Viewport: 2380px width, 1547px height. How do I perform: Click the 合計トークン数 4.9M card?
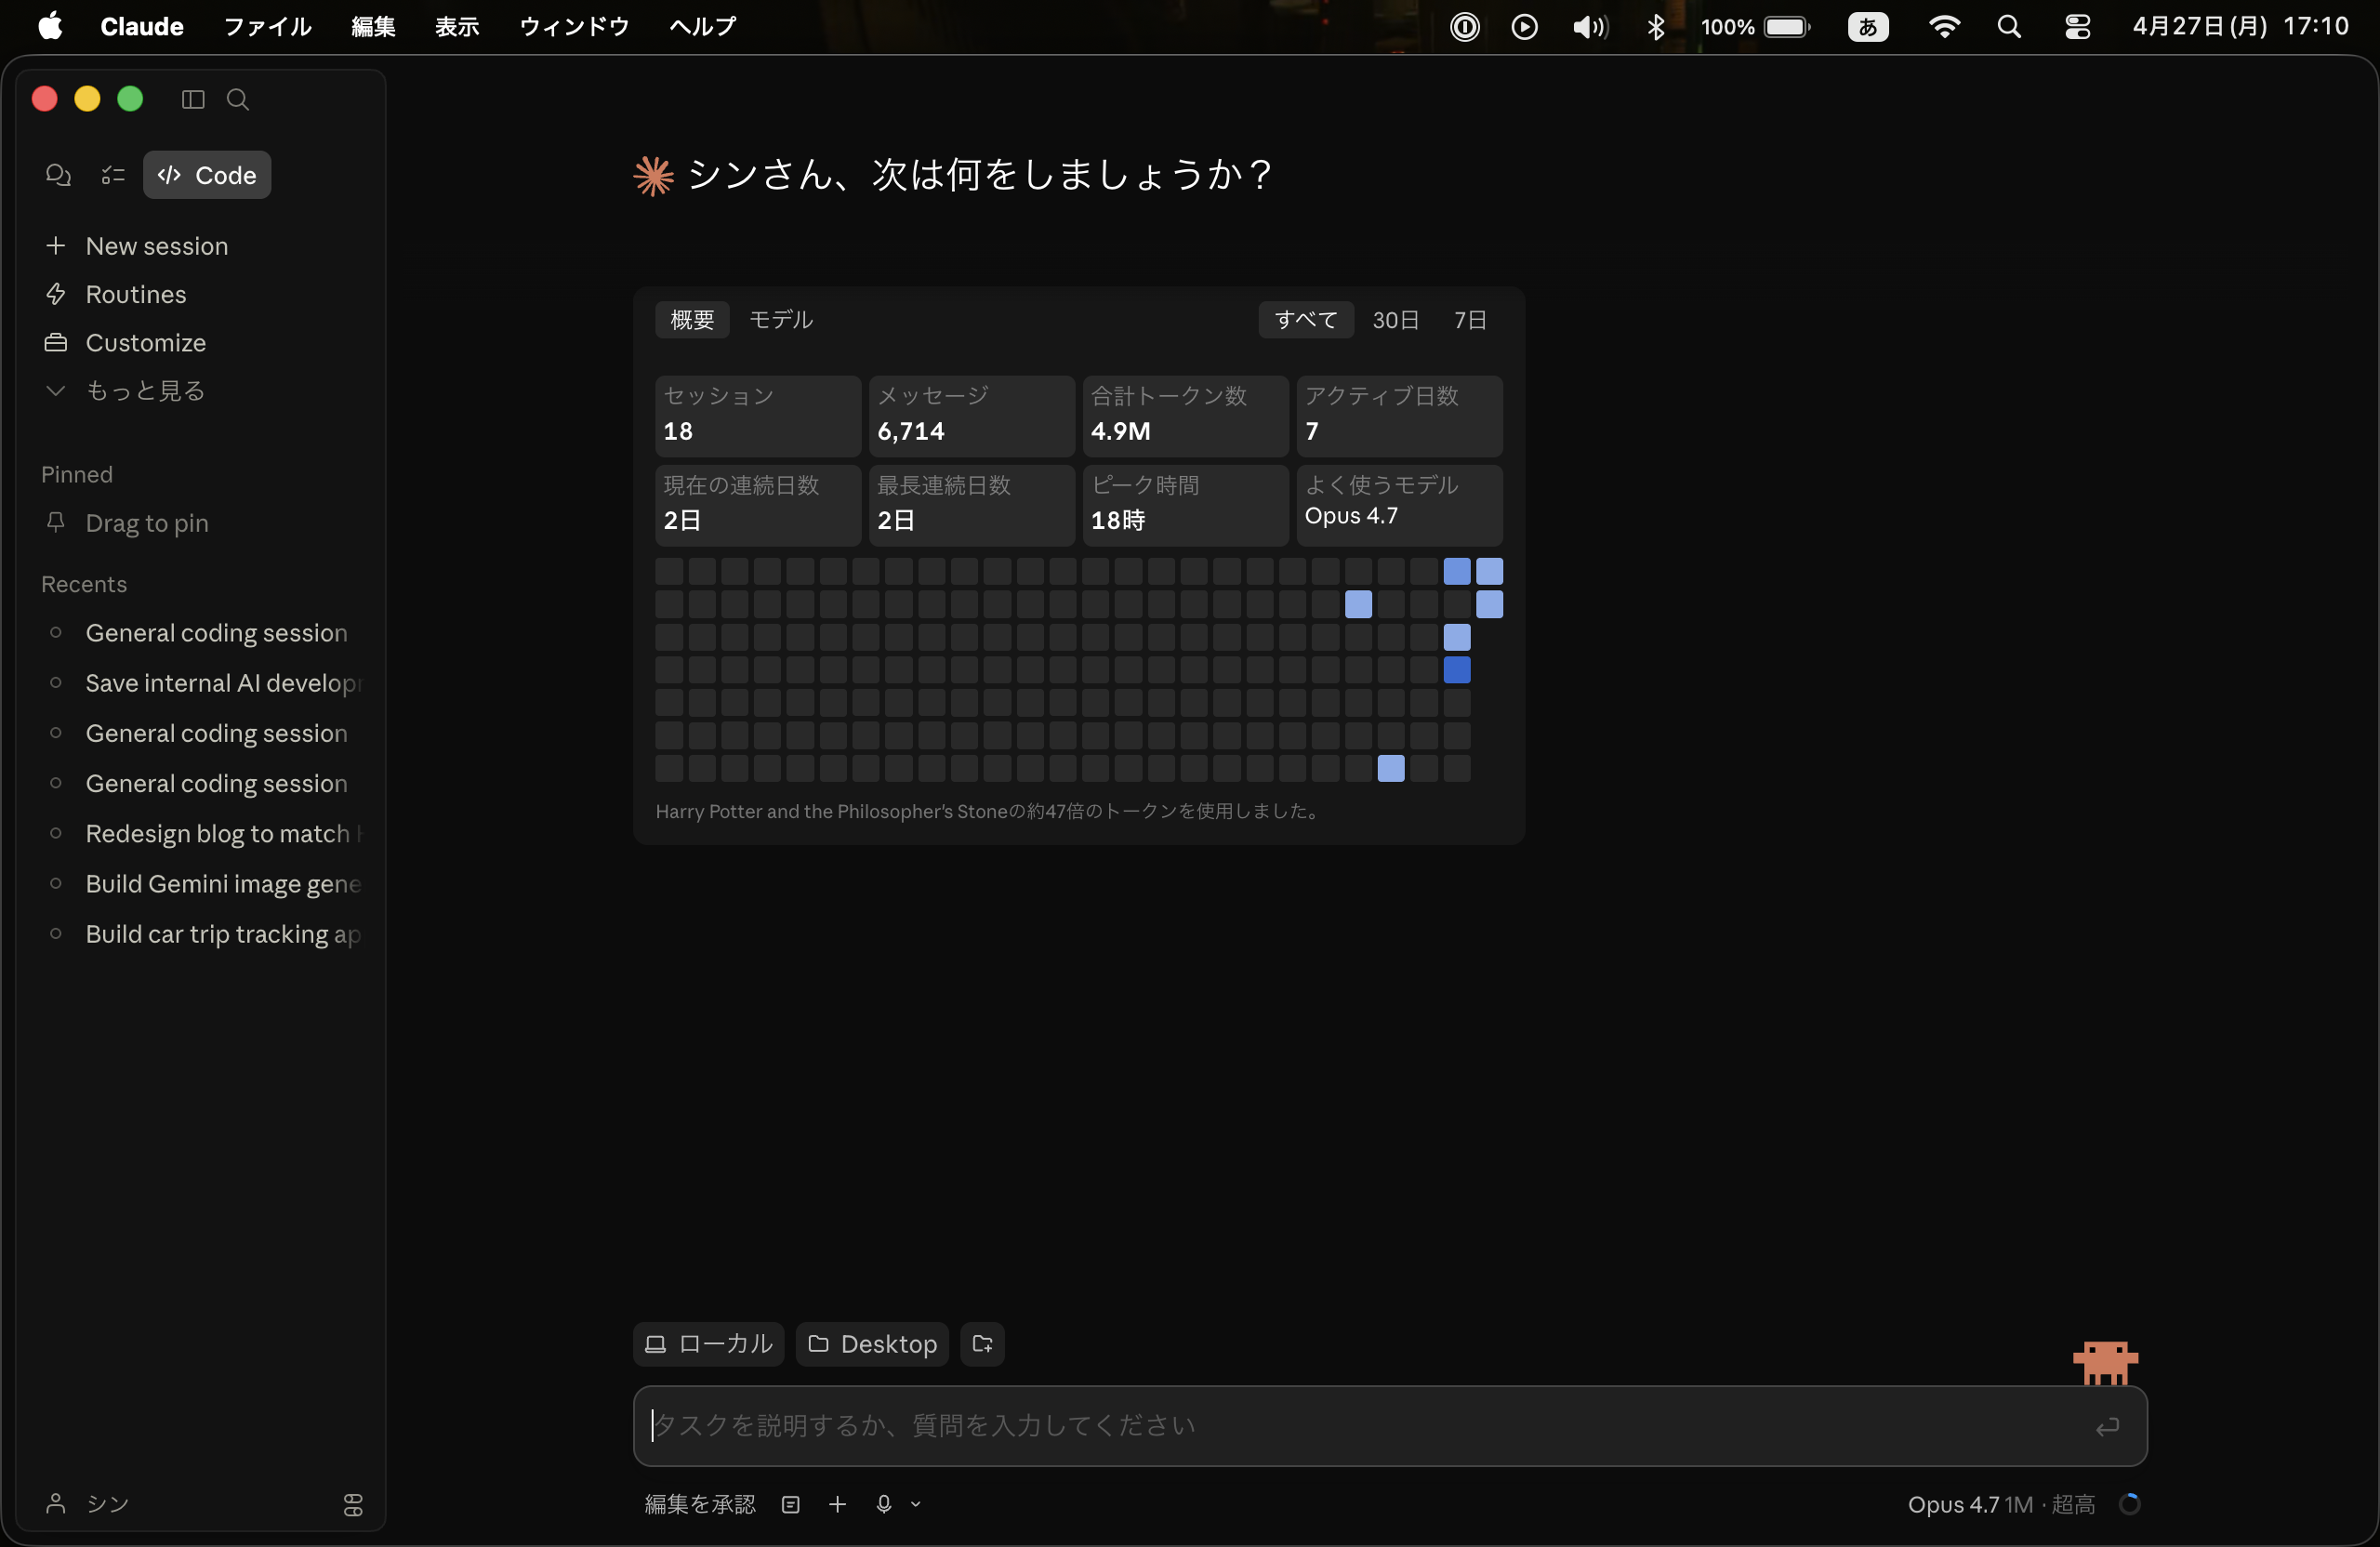coord(1186,416)
